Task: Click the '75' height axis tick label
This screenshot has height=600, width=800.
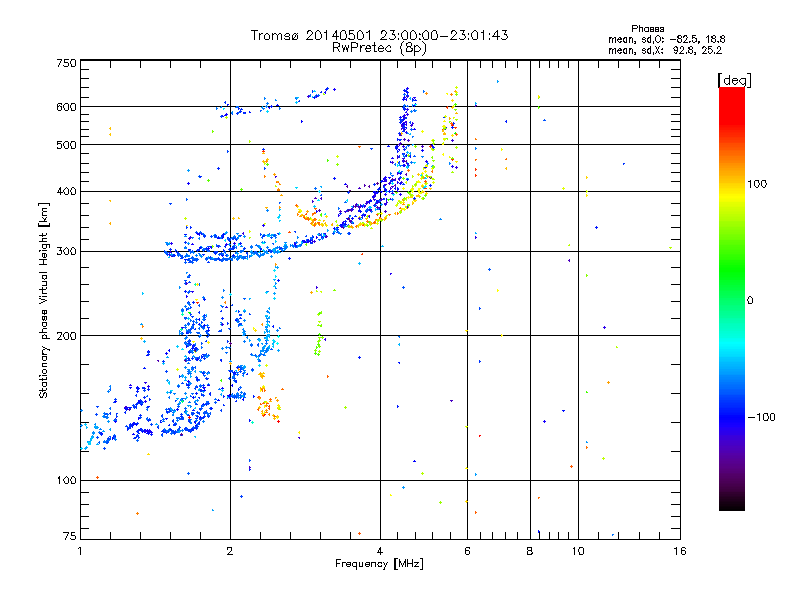Action: pos(70,536)
